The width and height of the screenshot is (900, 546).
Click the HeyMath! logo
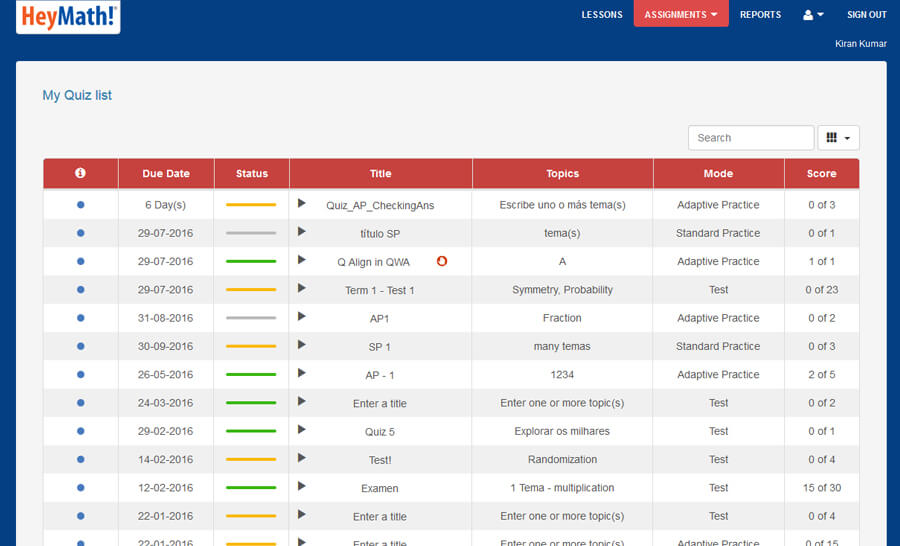pos(68,16)
